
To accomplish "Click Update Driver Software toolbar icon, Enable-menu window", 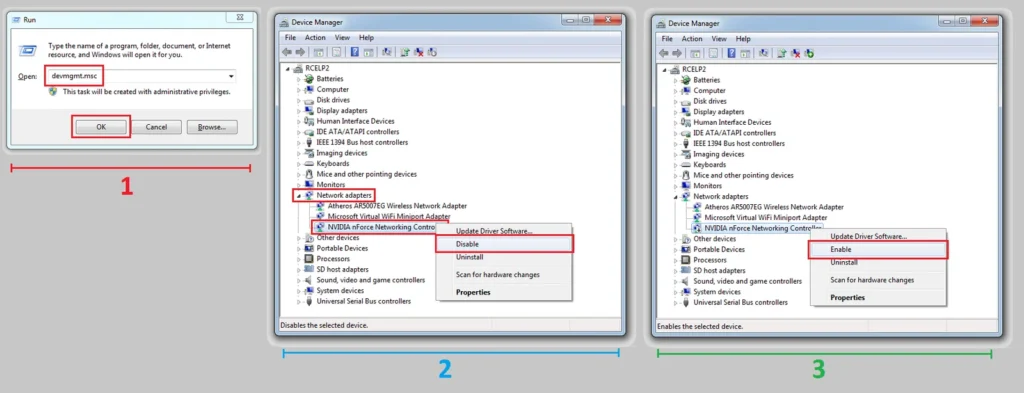I will 782,54.
